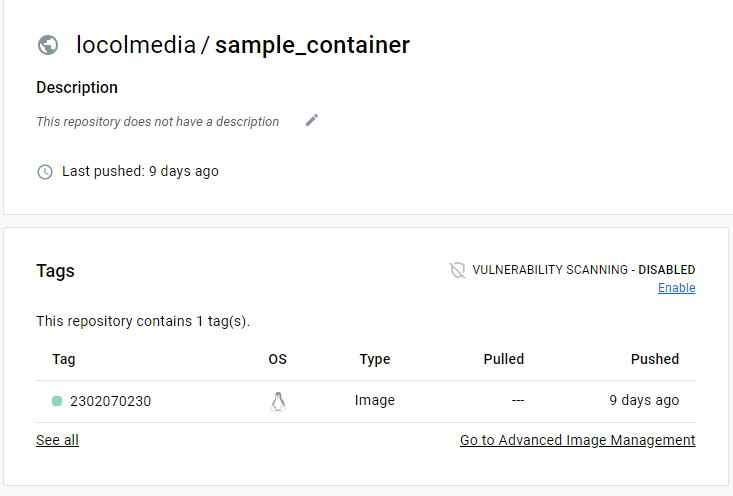Edit description using the pencil icon

pos(312,121)
